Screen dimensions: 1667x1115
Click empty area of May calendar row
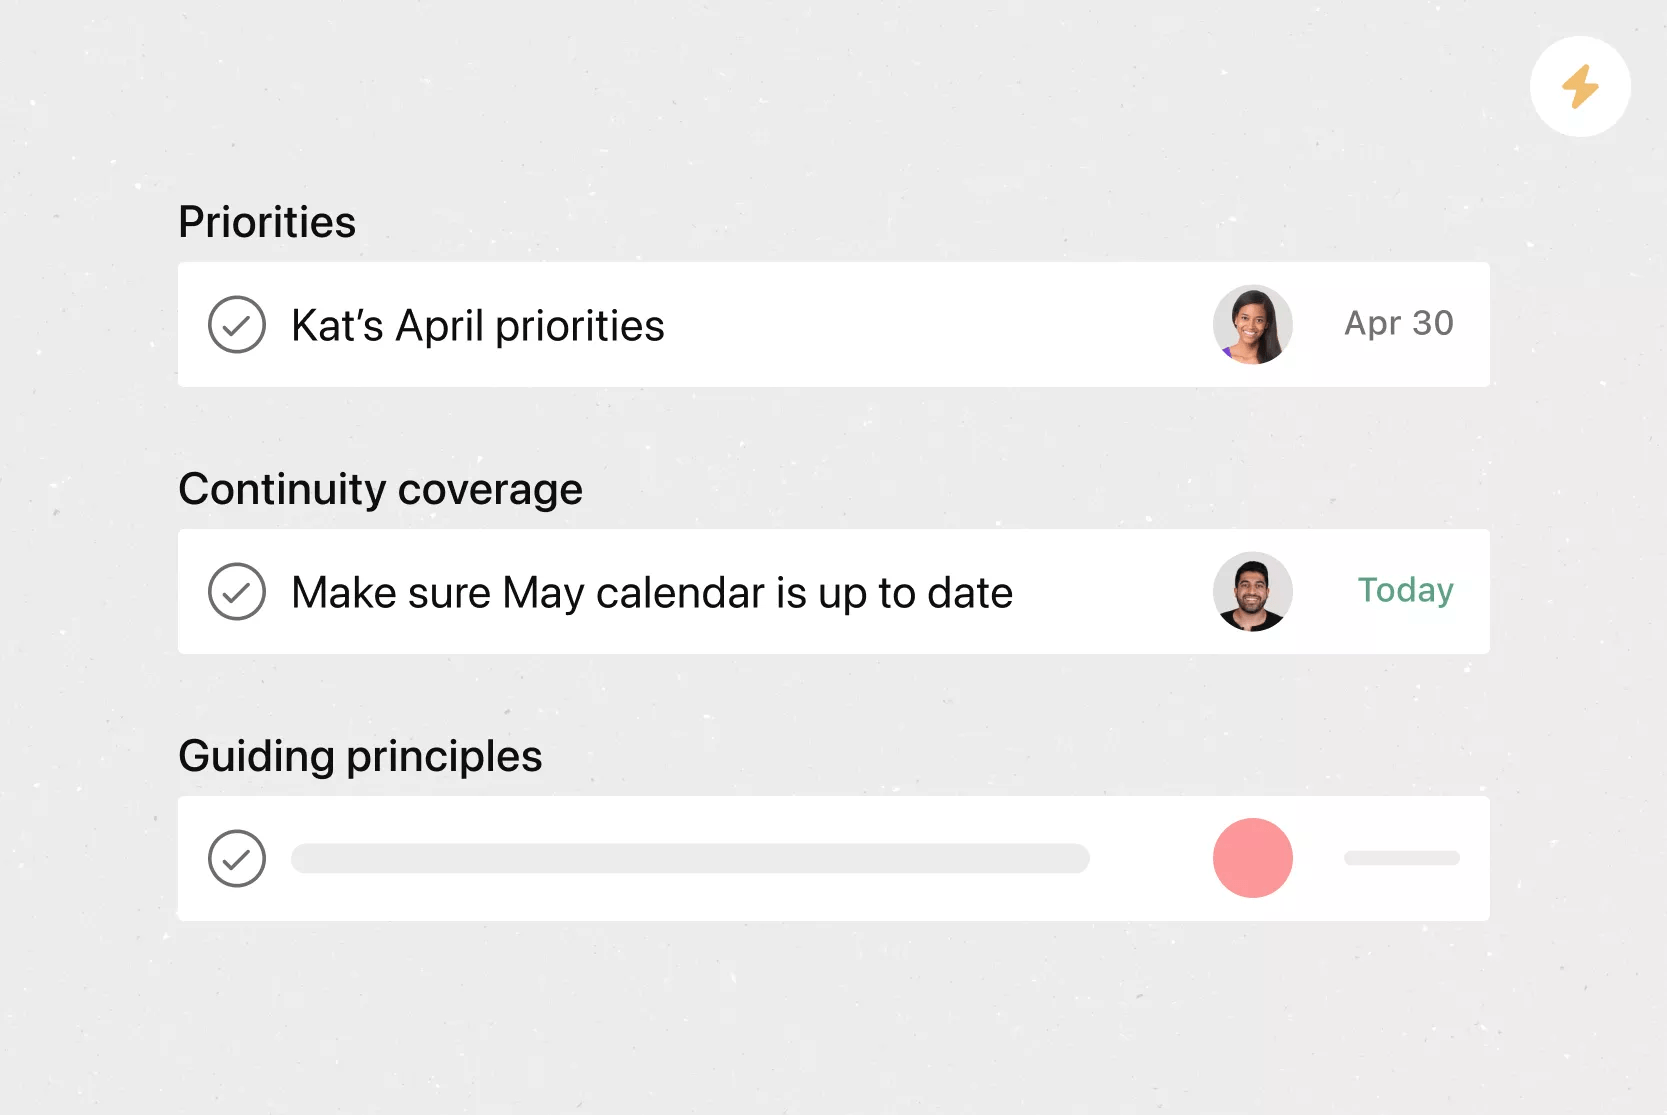(1110, 592)
